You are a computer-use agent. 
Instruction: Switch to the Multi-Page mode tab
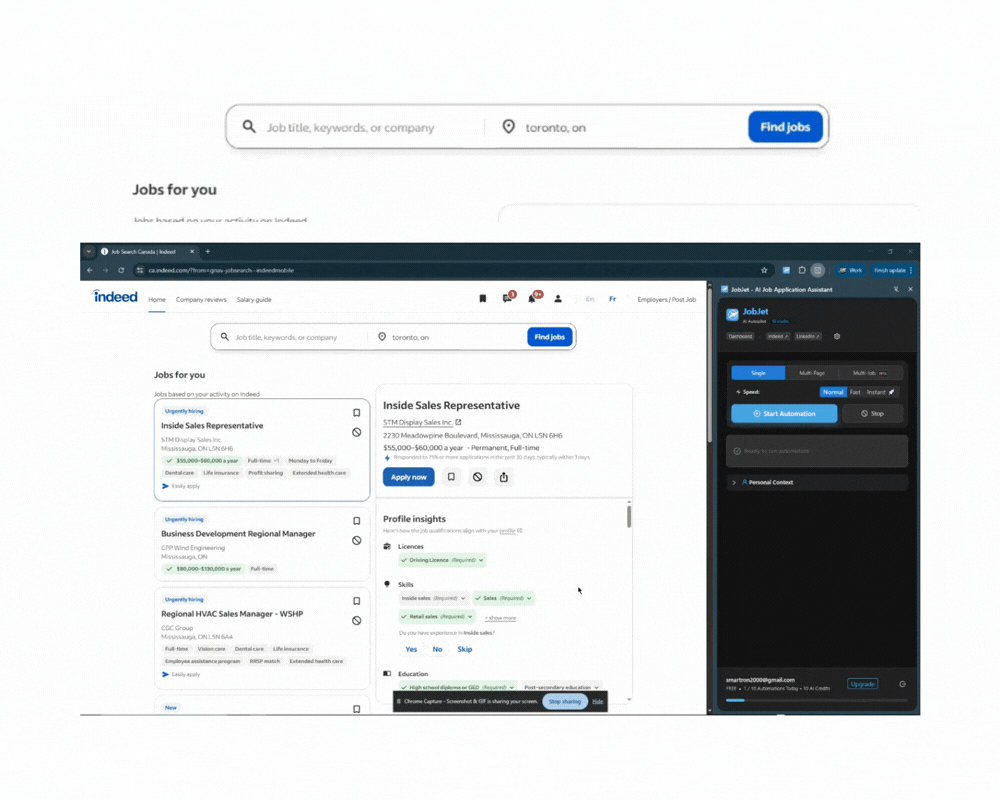[812, 373]
